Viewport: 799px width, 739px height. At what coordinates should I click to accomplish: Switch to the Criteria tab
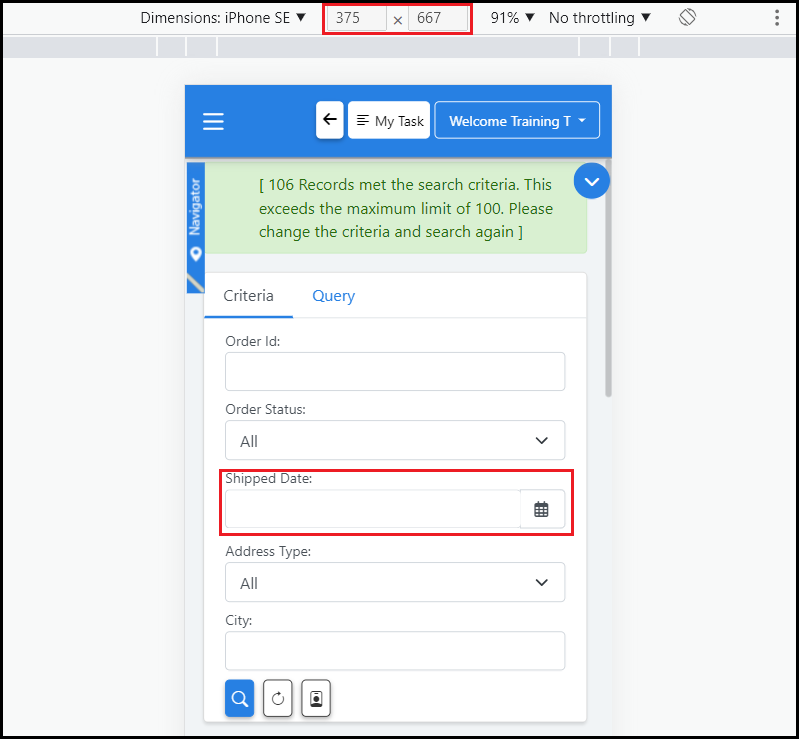pos(248,296)
